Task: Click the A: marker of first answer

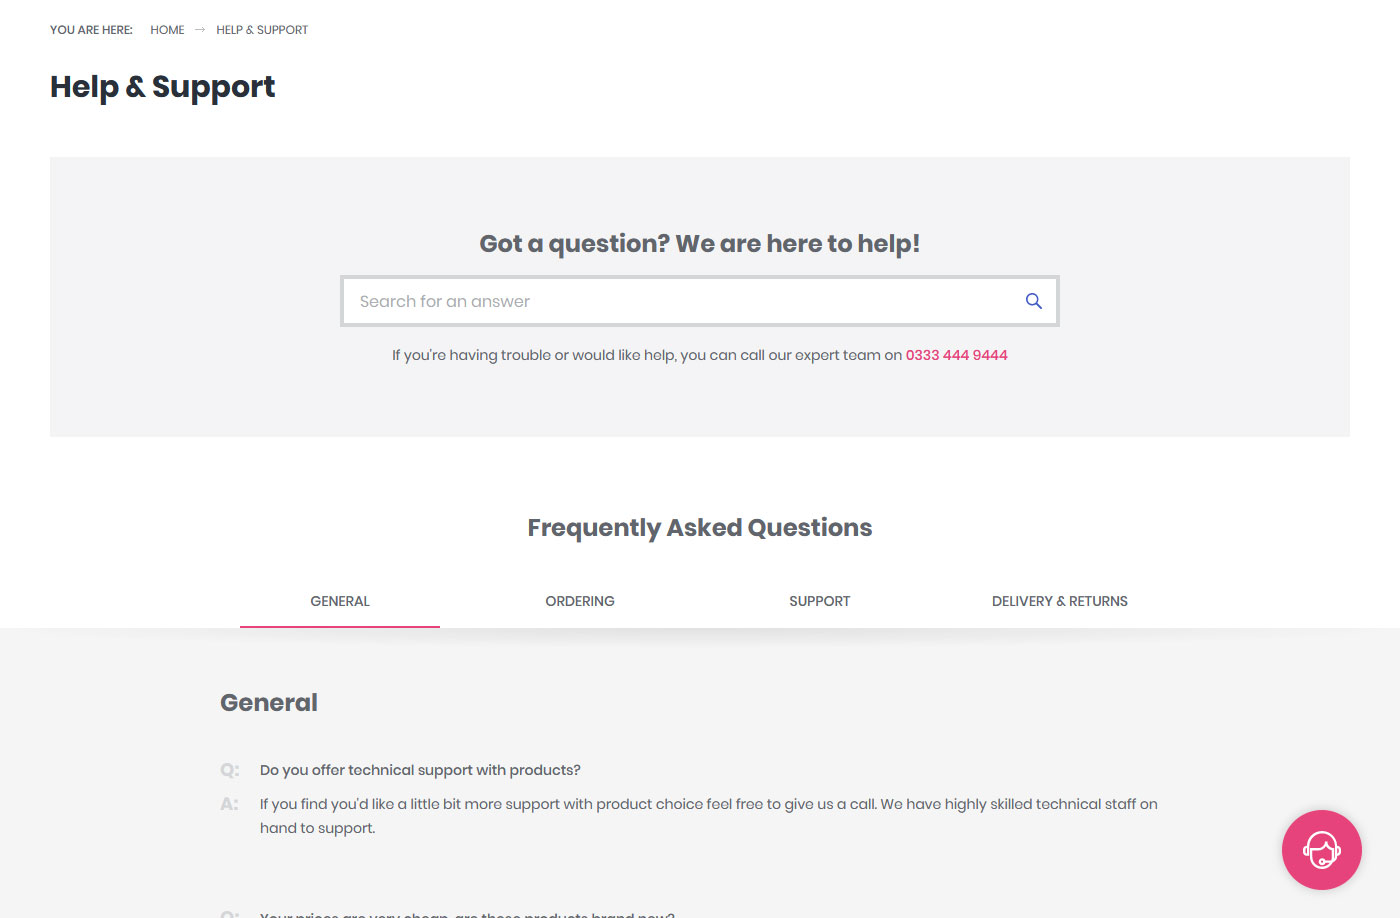Action: tap(230, 804)
